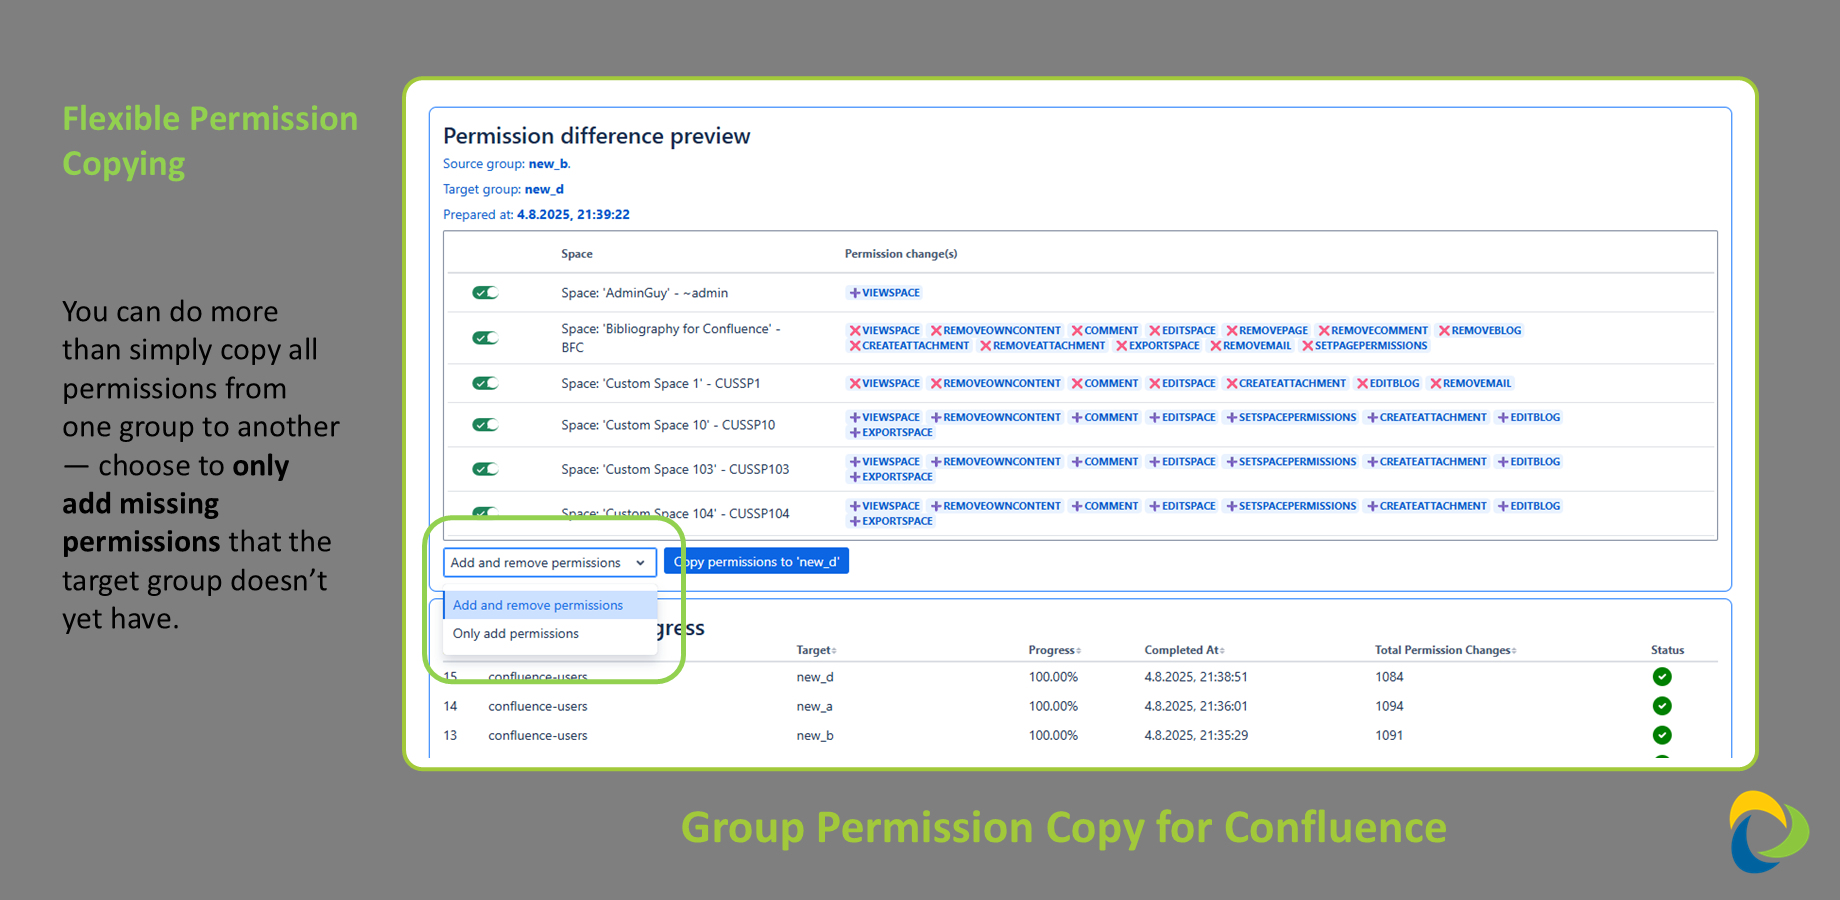Toggle off the 'Custom Space 1' row switch
This screenshot has height=900, width=1840.
pyautogui.click(x=485, y=383)
